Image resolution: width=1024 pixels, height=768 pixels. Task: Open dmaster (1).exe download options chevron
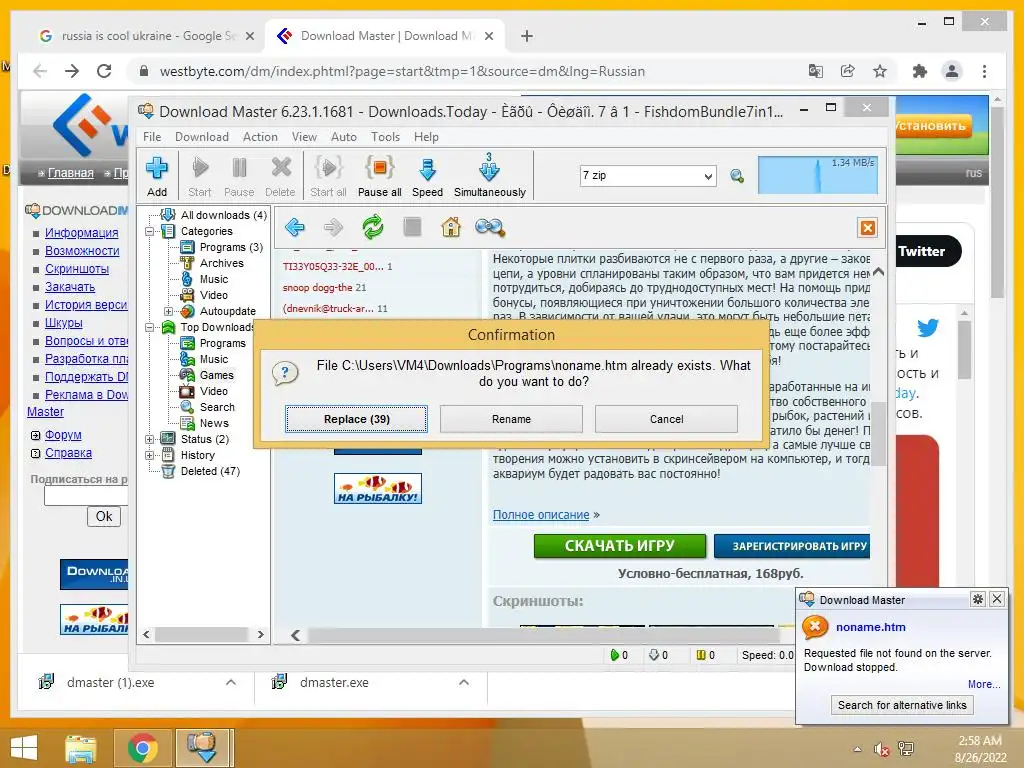coord(231,682)
